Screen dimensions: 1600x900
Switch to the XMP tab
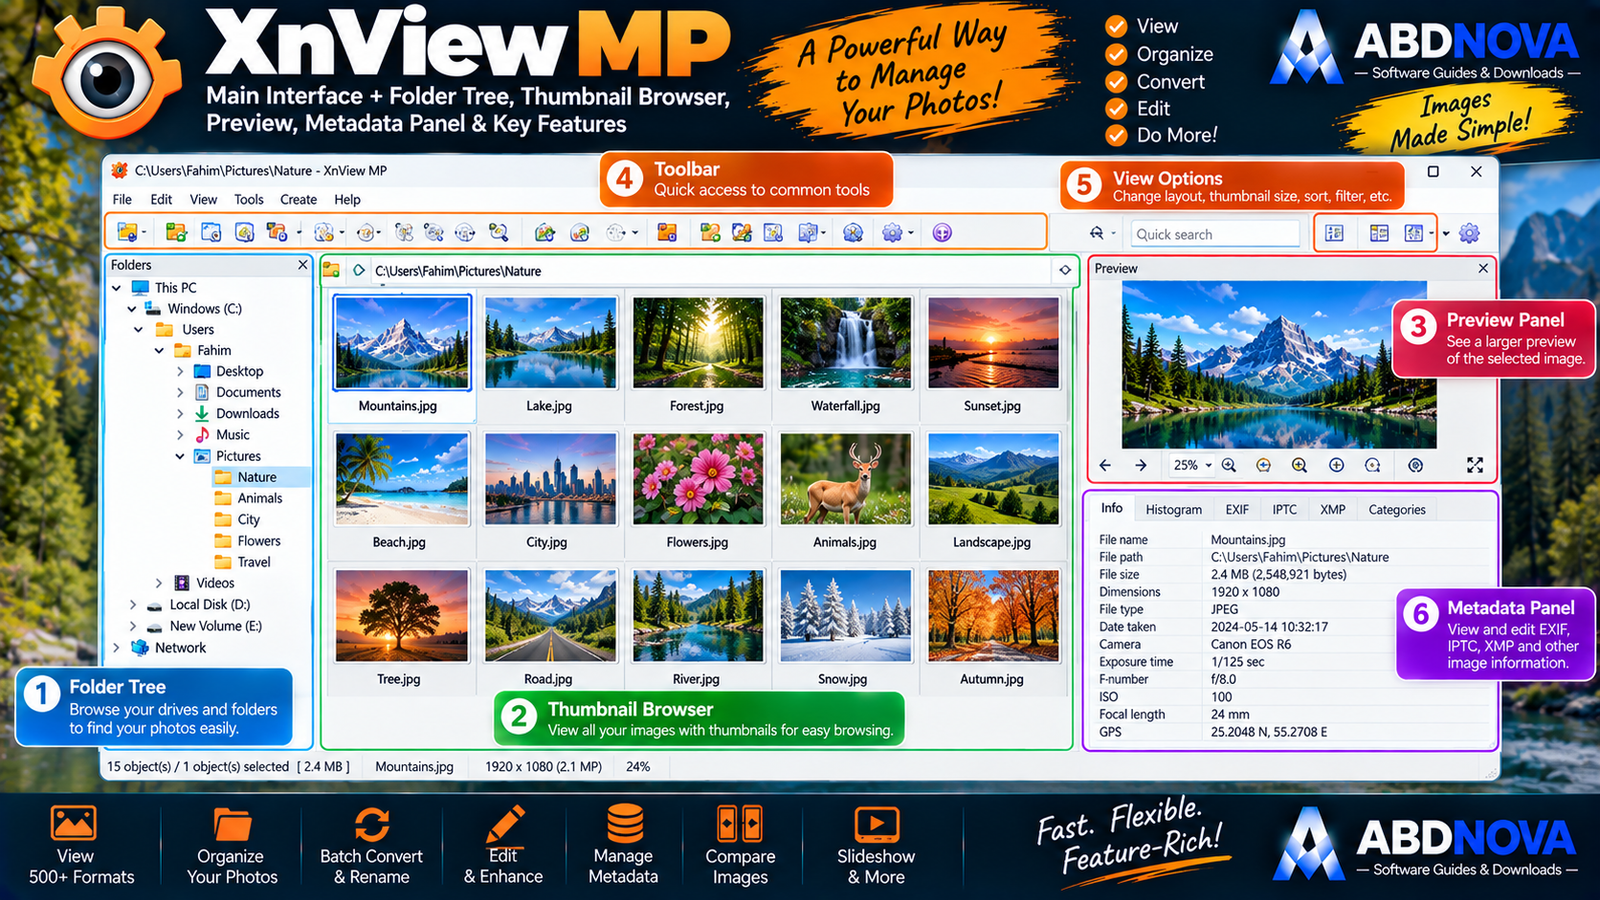1333,510
